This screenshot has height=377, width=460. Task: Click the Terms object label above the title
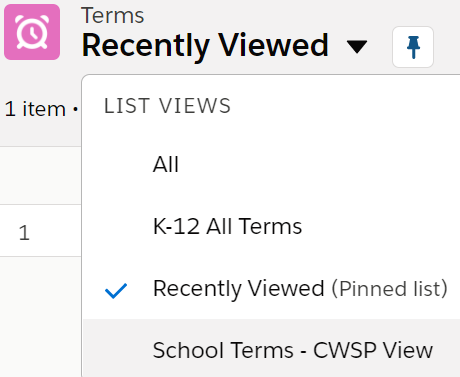[x=113, y=16]
